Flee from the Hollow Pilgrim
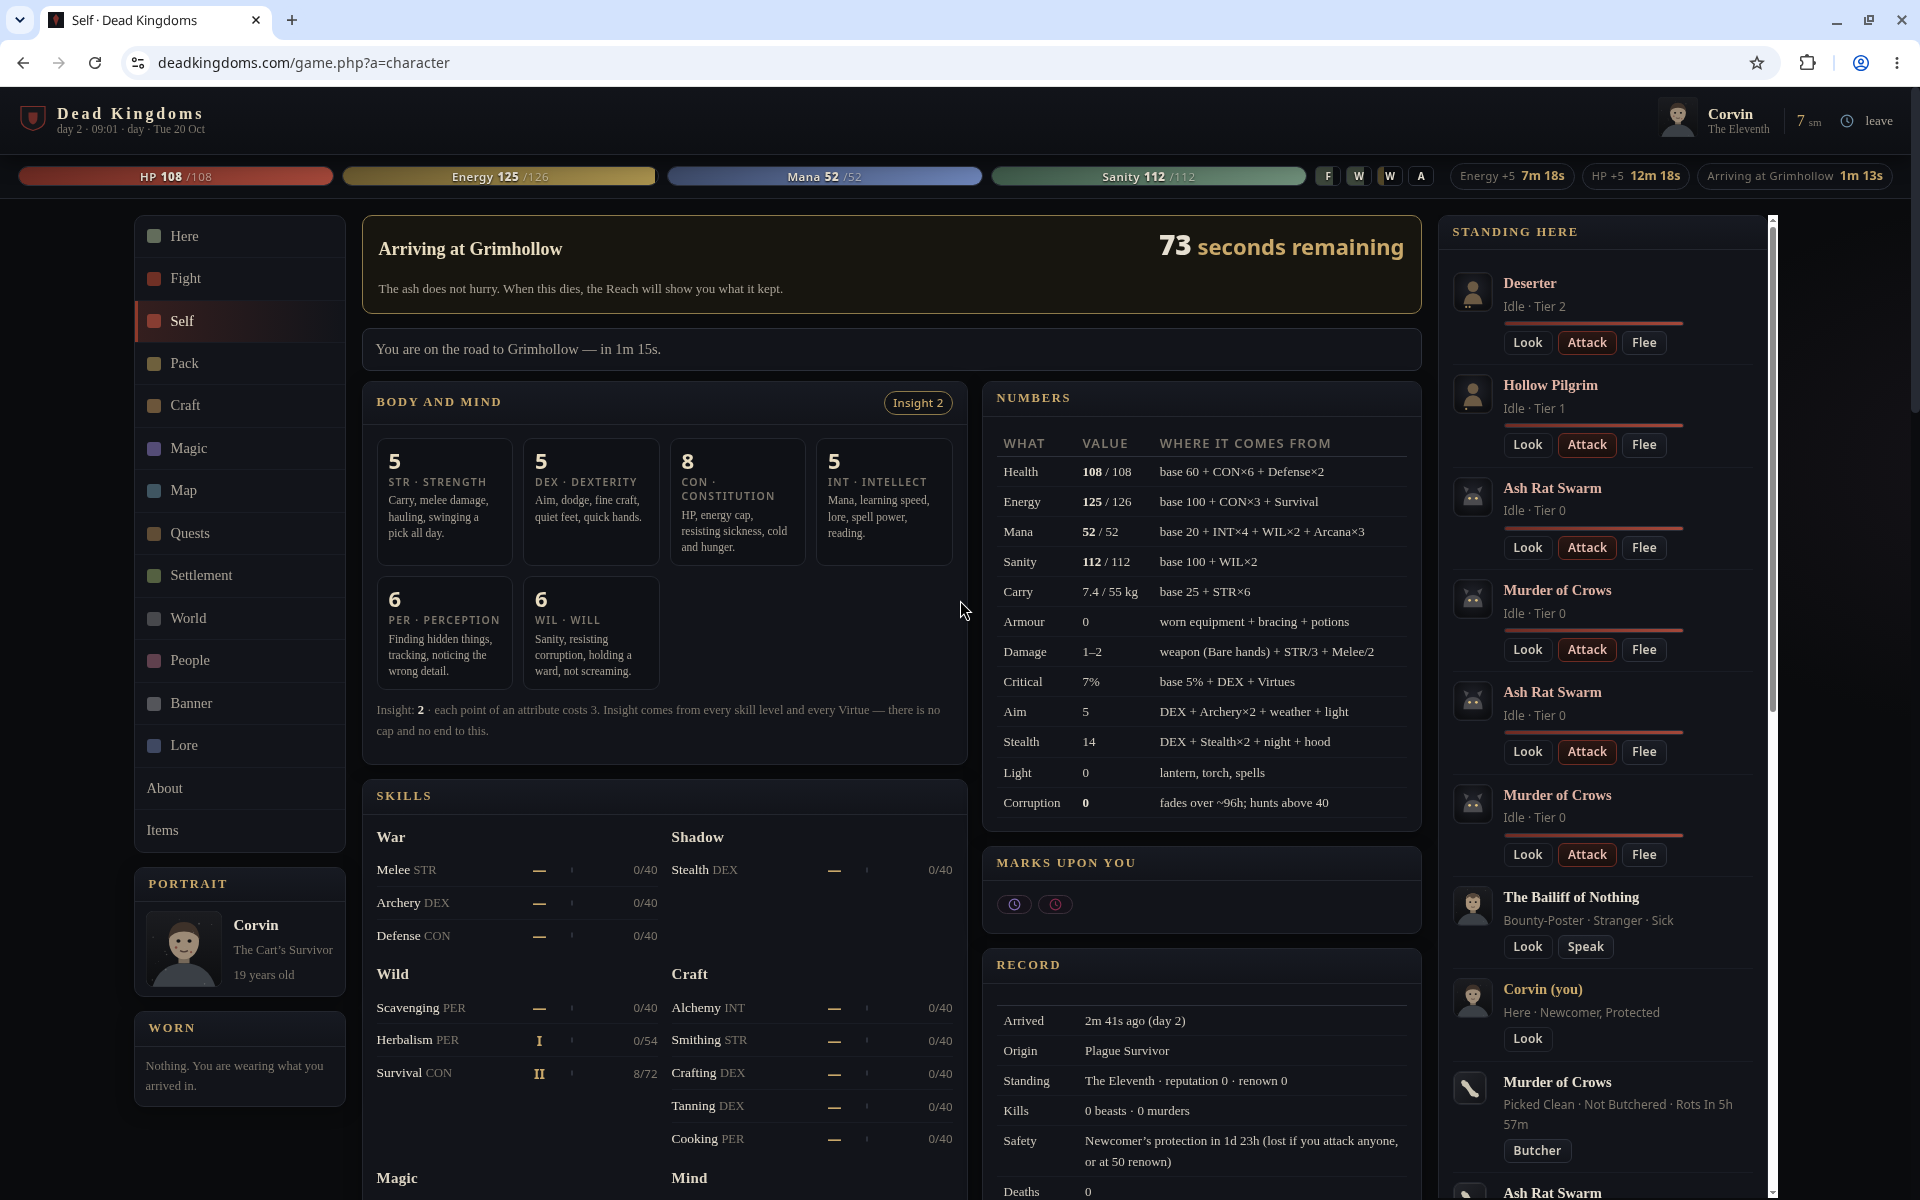Viewport: 1920px width, 1200px height. (x=1644, y=445)
